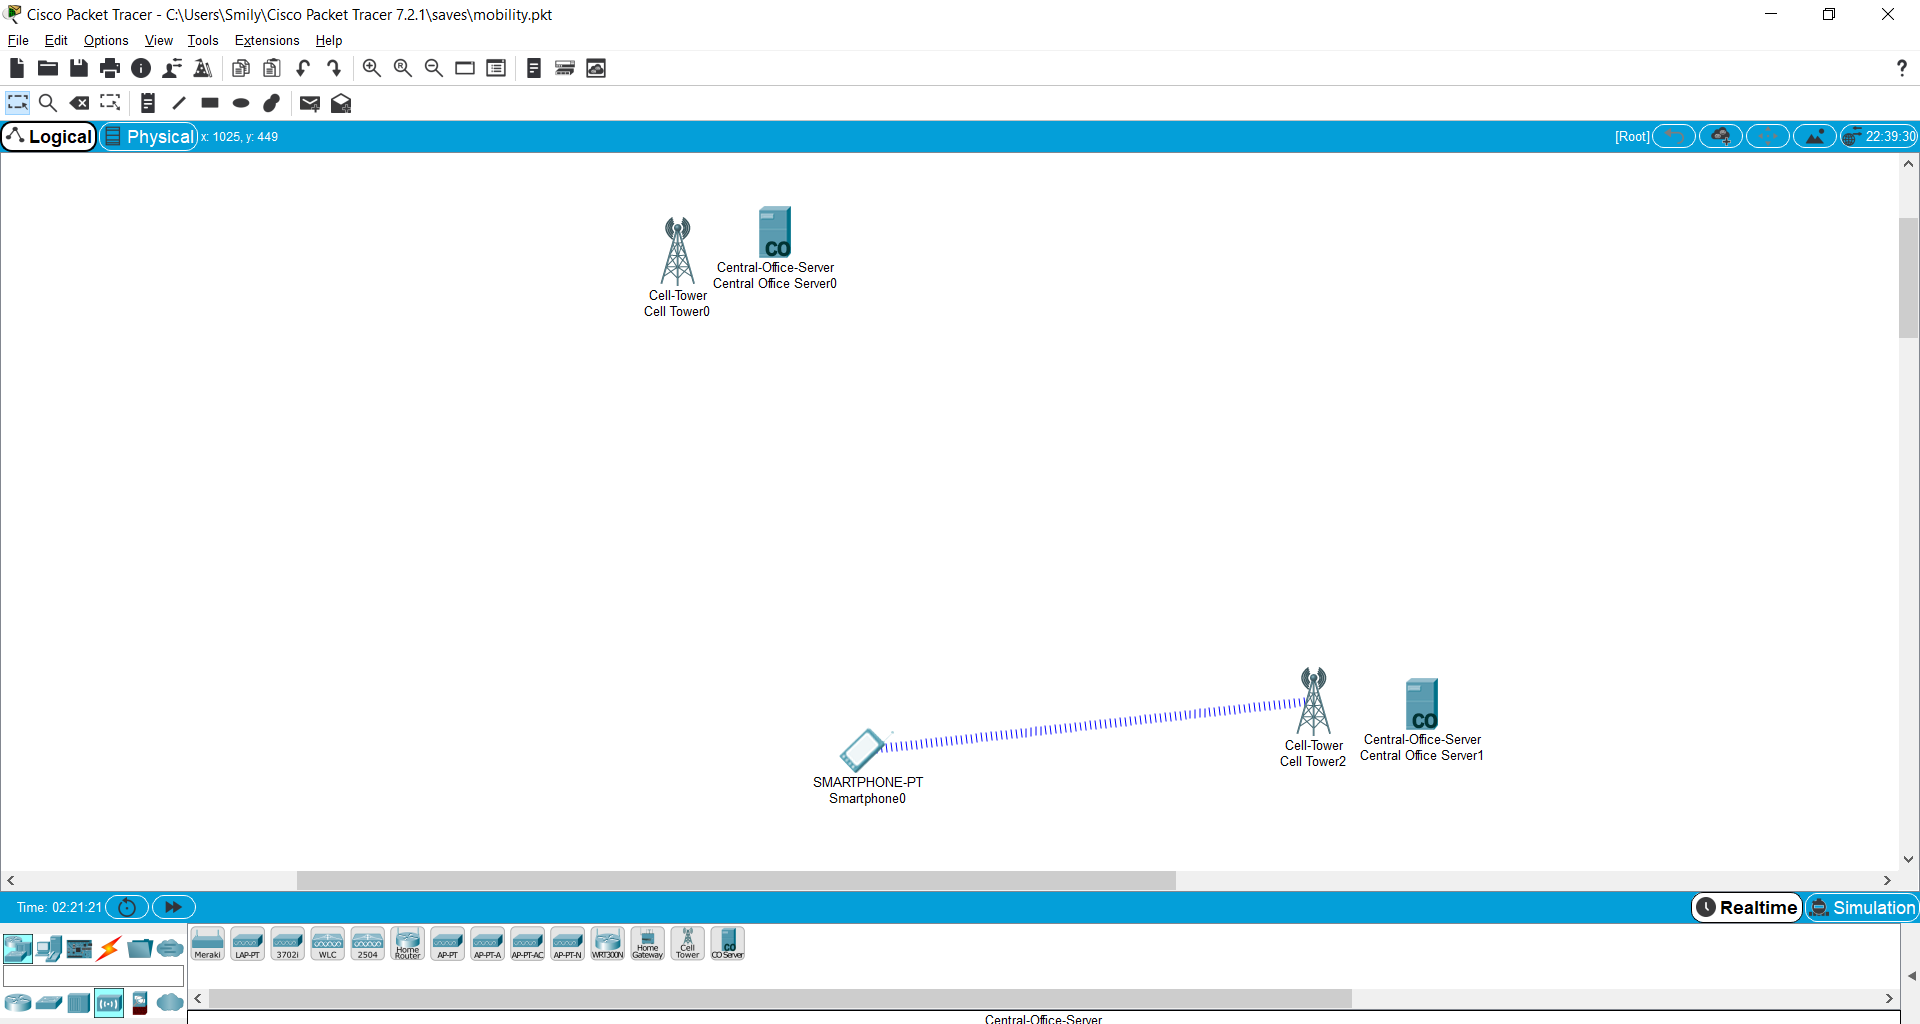Open environment time 22:39:30 button
Viewport: 1920px width, 1024px height.
pyautogui.click(x=1879, y=136)
